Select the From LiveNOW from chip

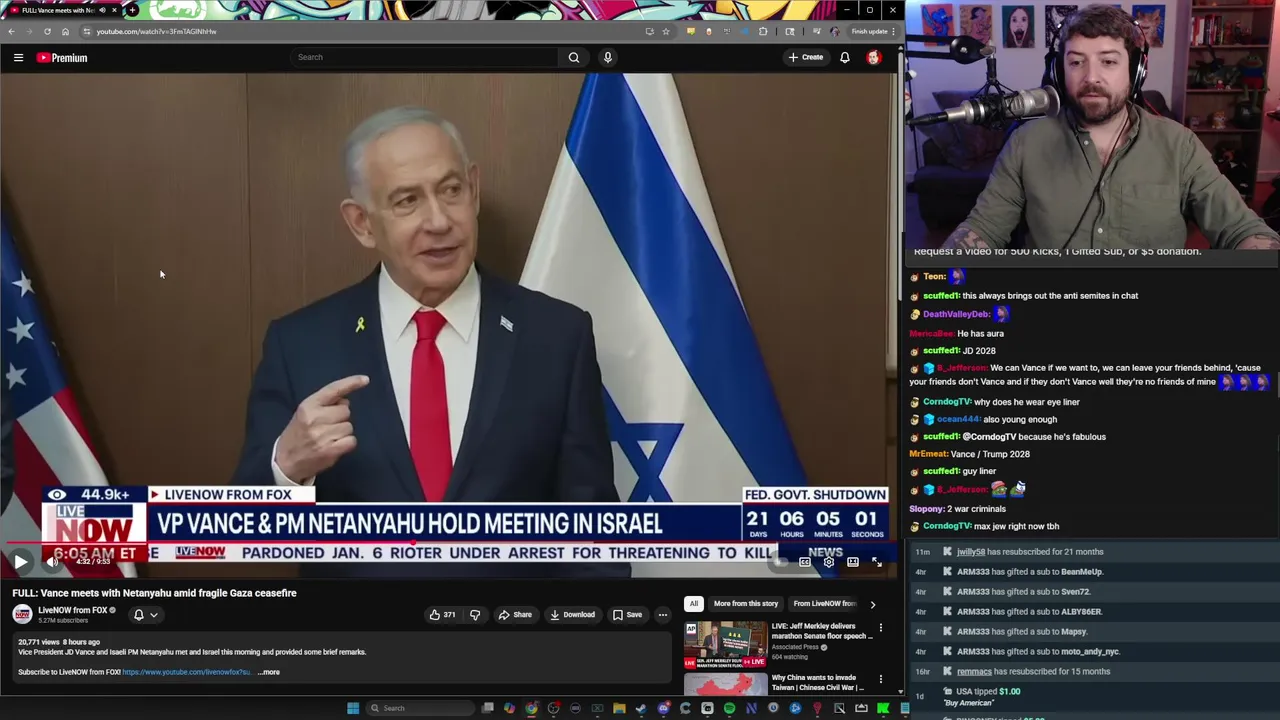point(825,604)
